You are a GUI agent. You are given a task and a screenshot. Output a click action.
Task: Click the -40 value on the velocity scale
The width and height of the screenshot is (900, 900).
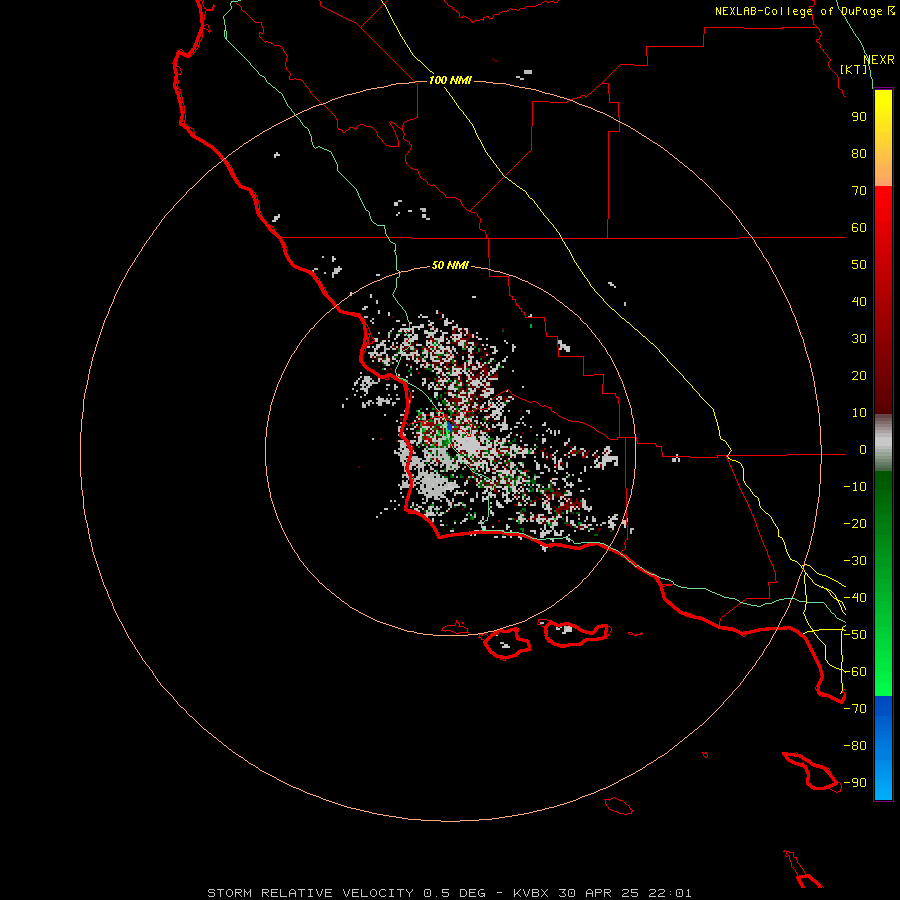[x=855, y=598]
